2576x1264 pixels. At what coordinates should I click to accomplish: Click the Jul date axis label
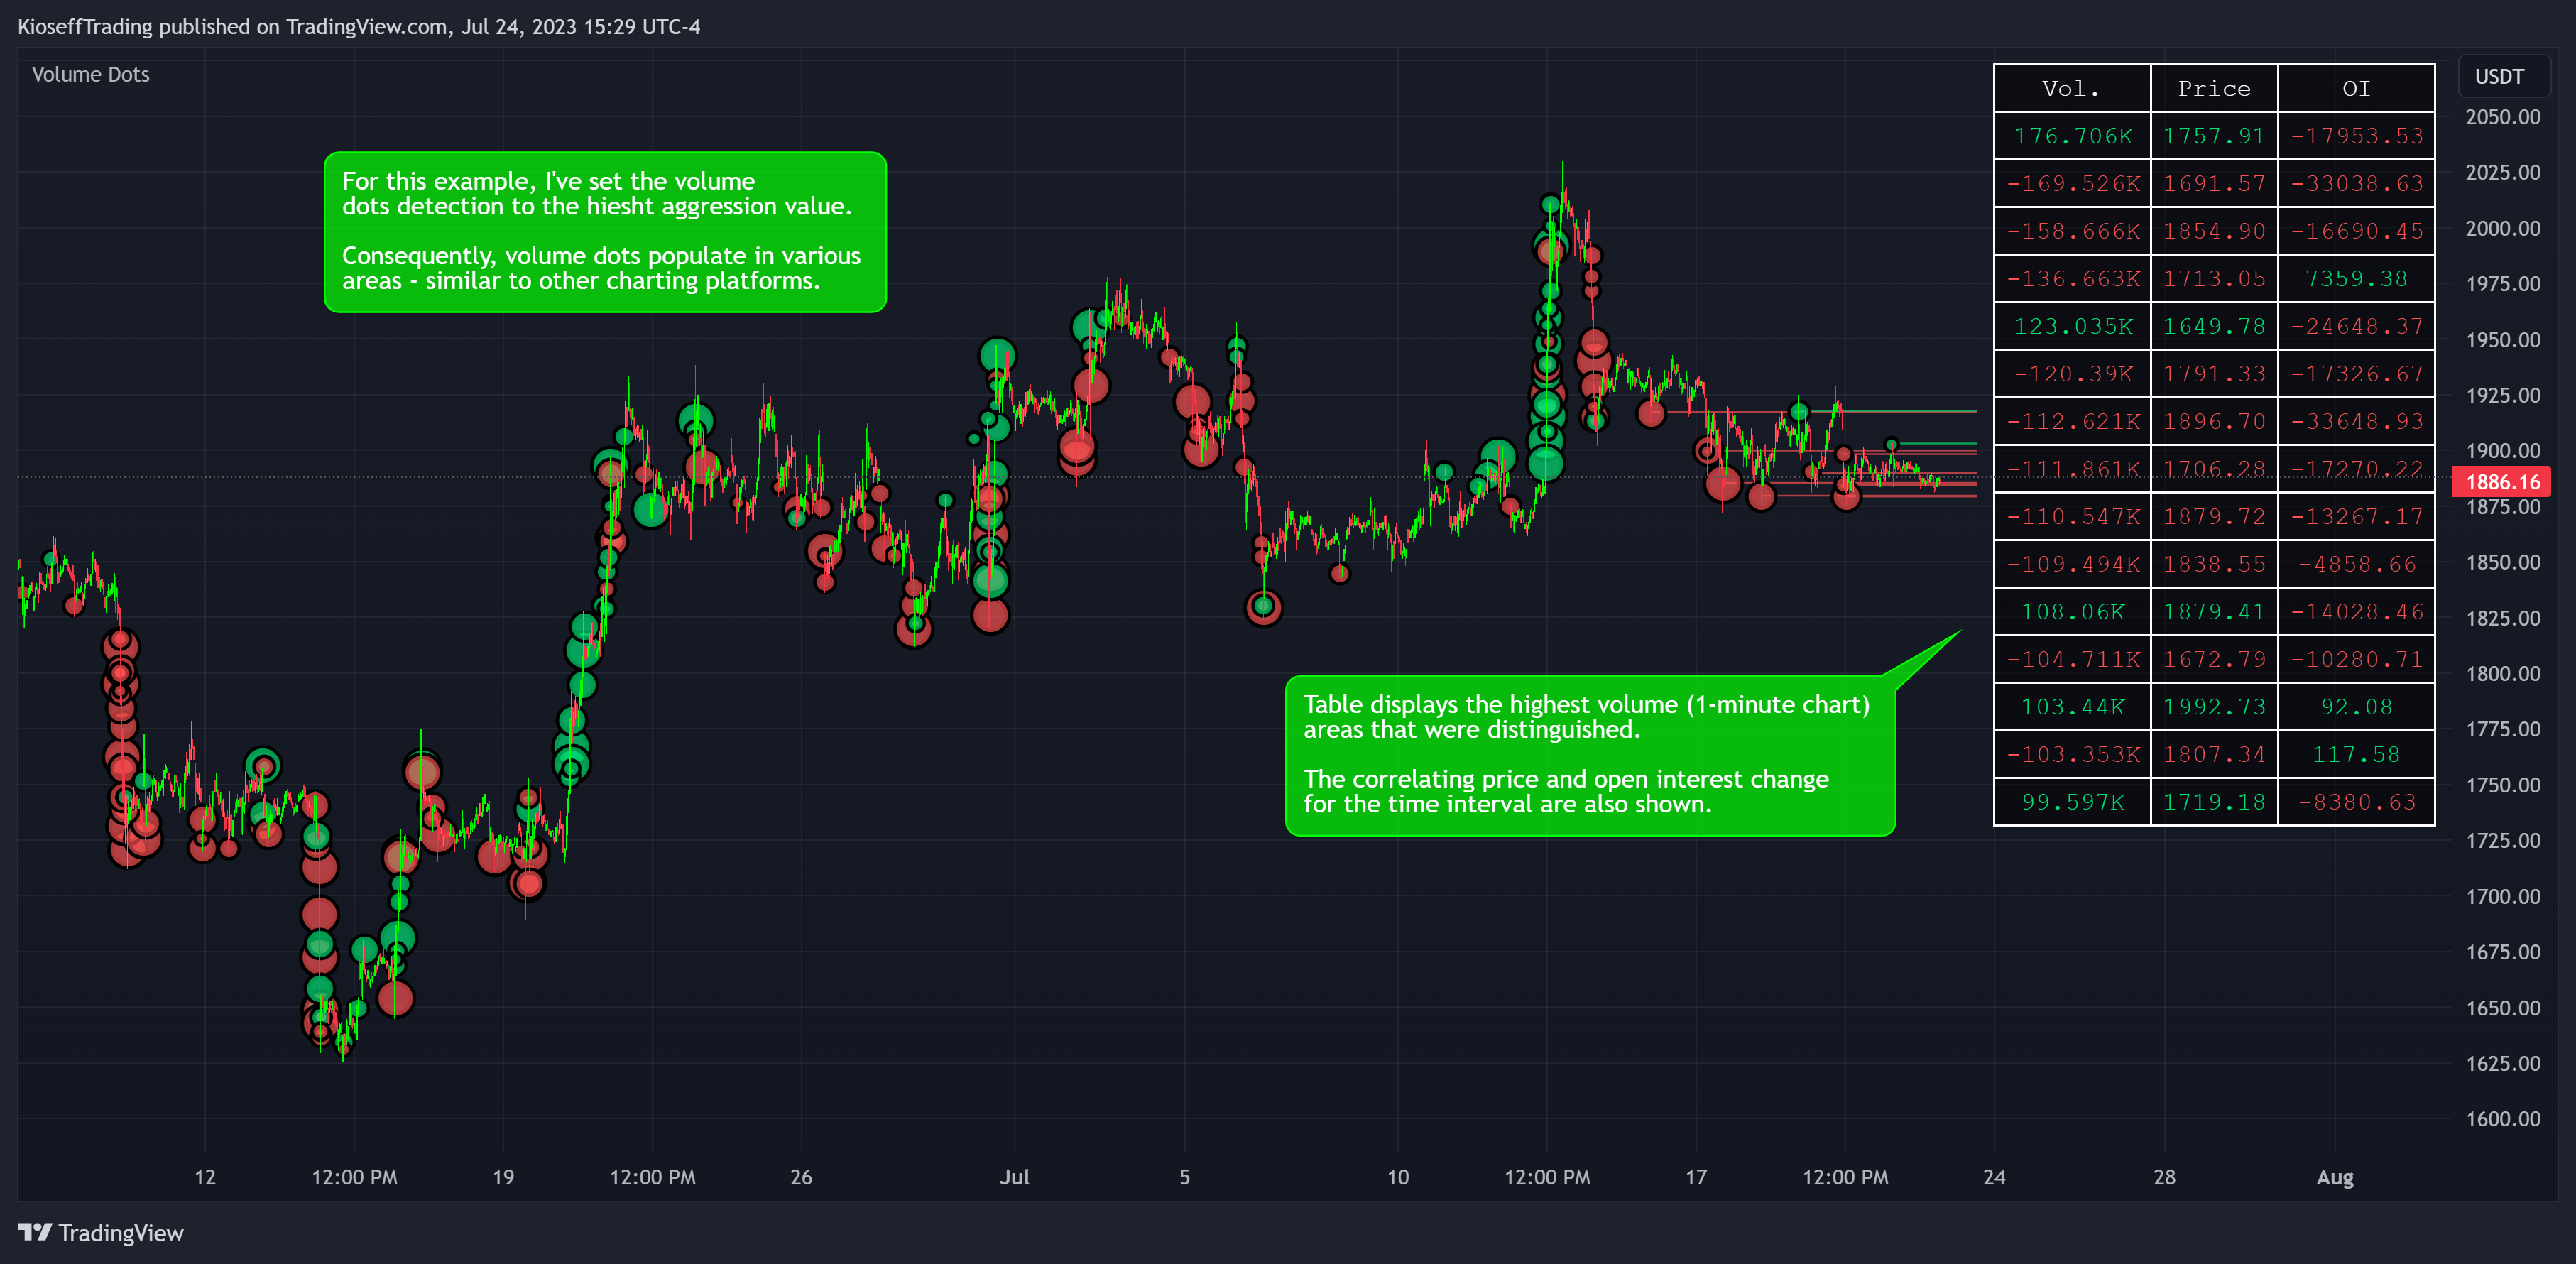pos(1014,1177)
